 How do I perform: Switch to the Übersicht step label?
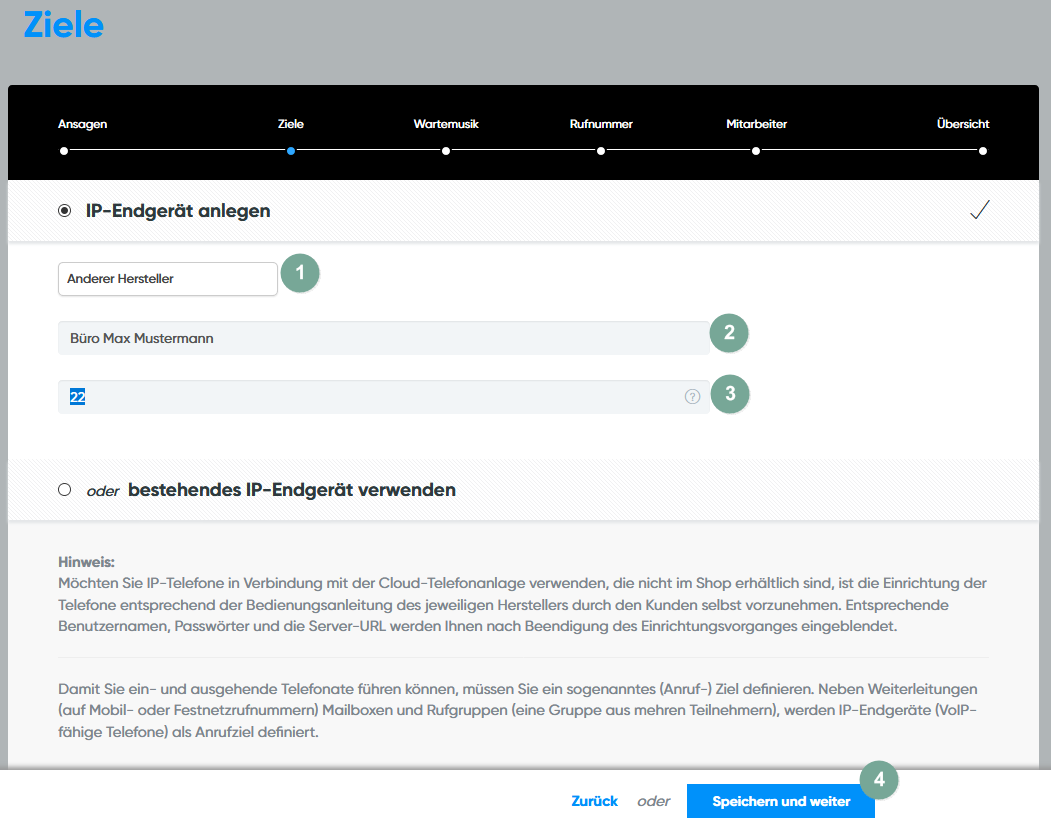(962, 124)
